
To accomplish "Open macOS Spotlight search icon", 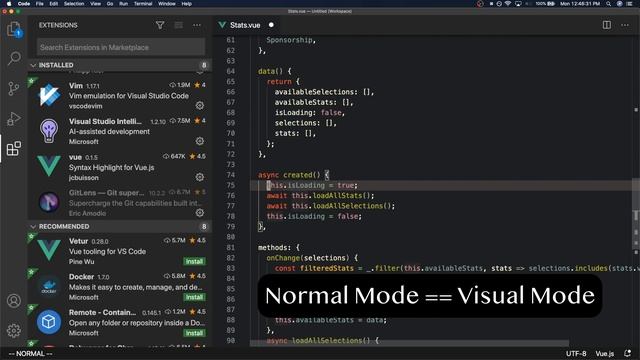I will (x=609, y=4).
